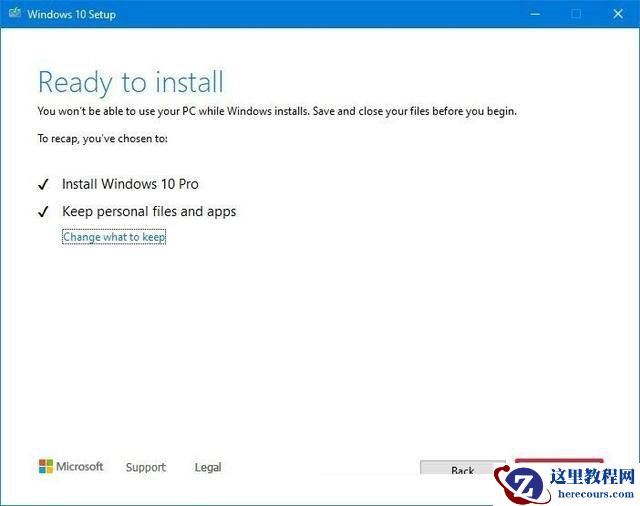Click checkmark beside Keep personal files
The height and width of the screenshot is (506, 640).
pyautogui.click(x=43, y=212)
